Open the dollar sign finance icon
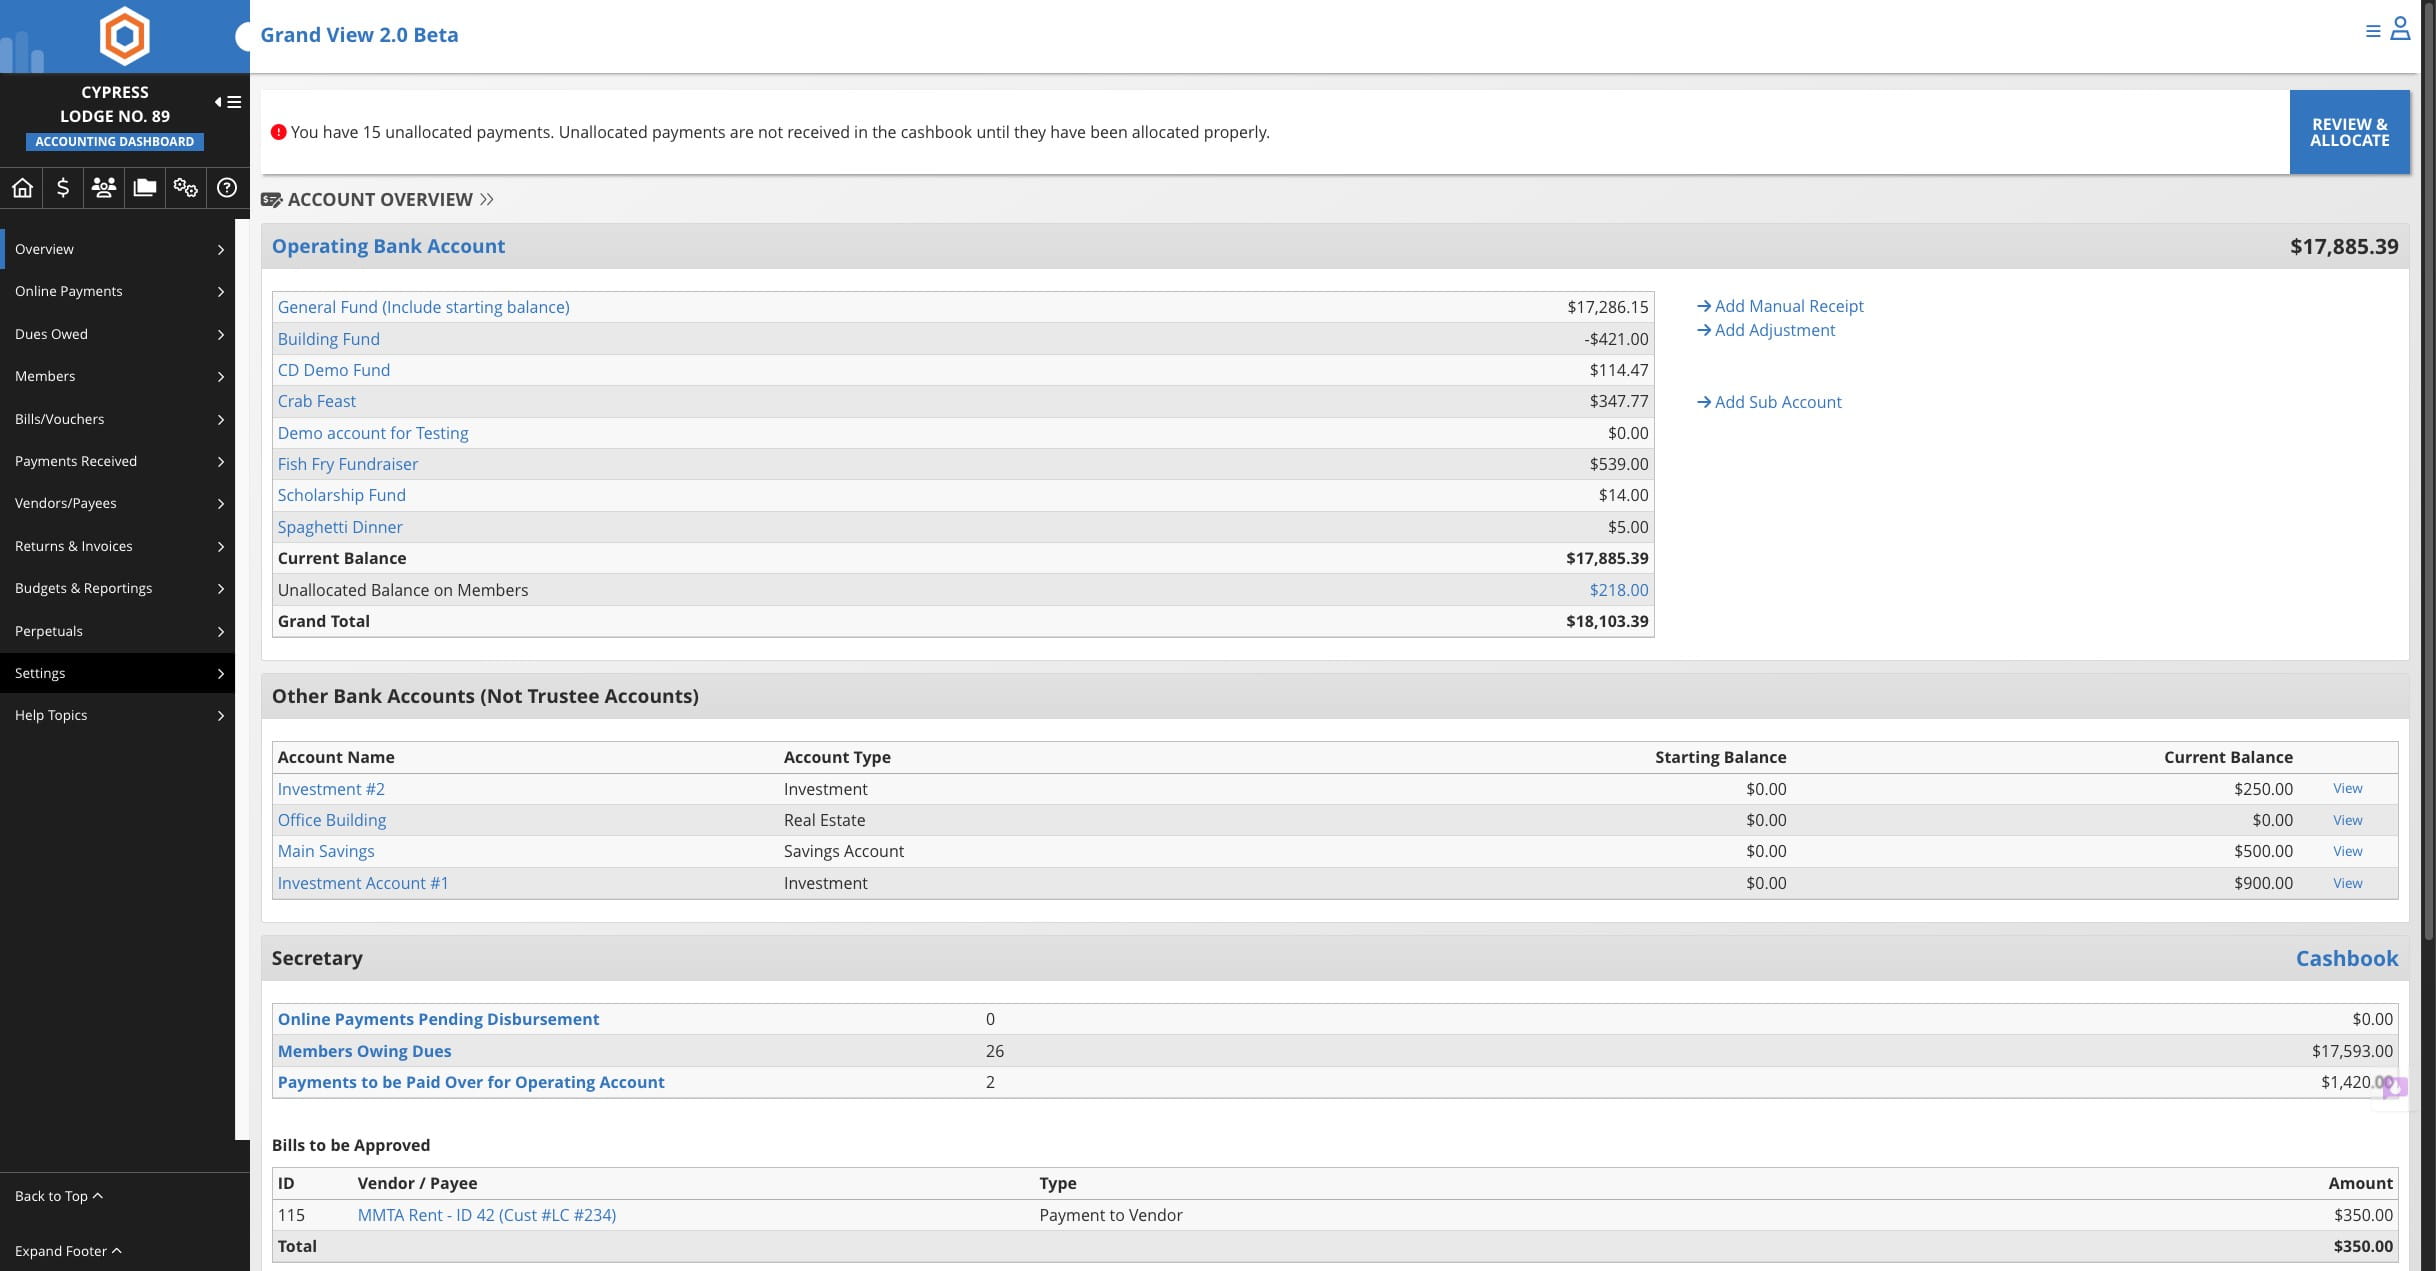This screenshot has width=2436, height=1271. point(63,187)
